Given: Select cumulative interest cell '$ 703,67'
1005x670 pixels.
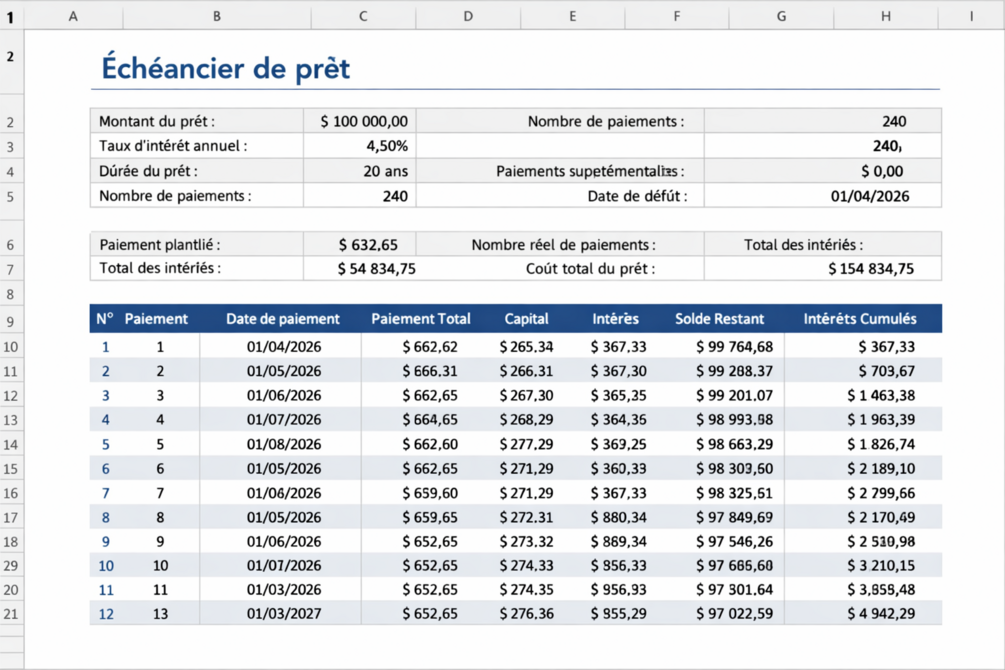Looking at the screenshot, I should (887, 371).
